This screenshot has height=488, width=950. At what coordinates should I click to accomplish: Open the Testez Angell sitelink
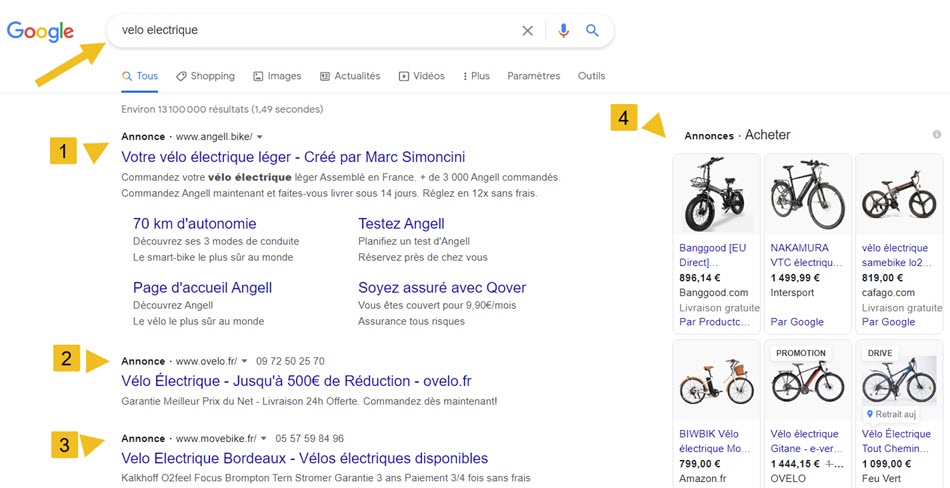coord(401,224)
